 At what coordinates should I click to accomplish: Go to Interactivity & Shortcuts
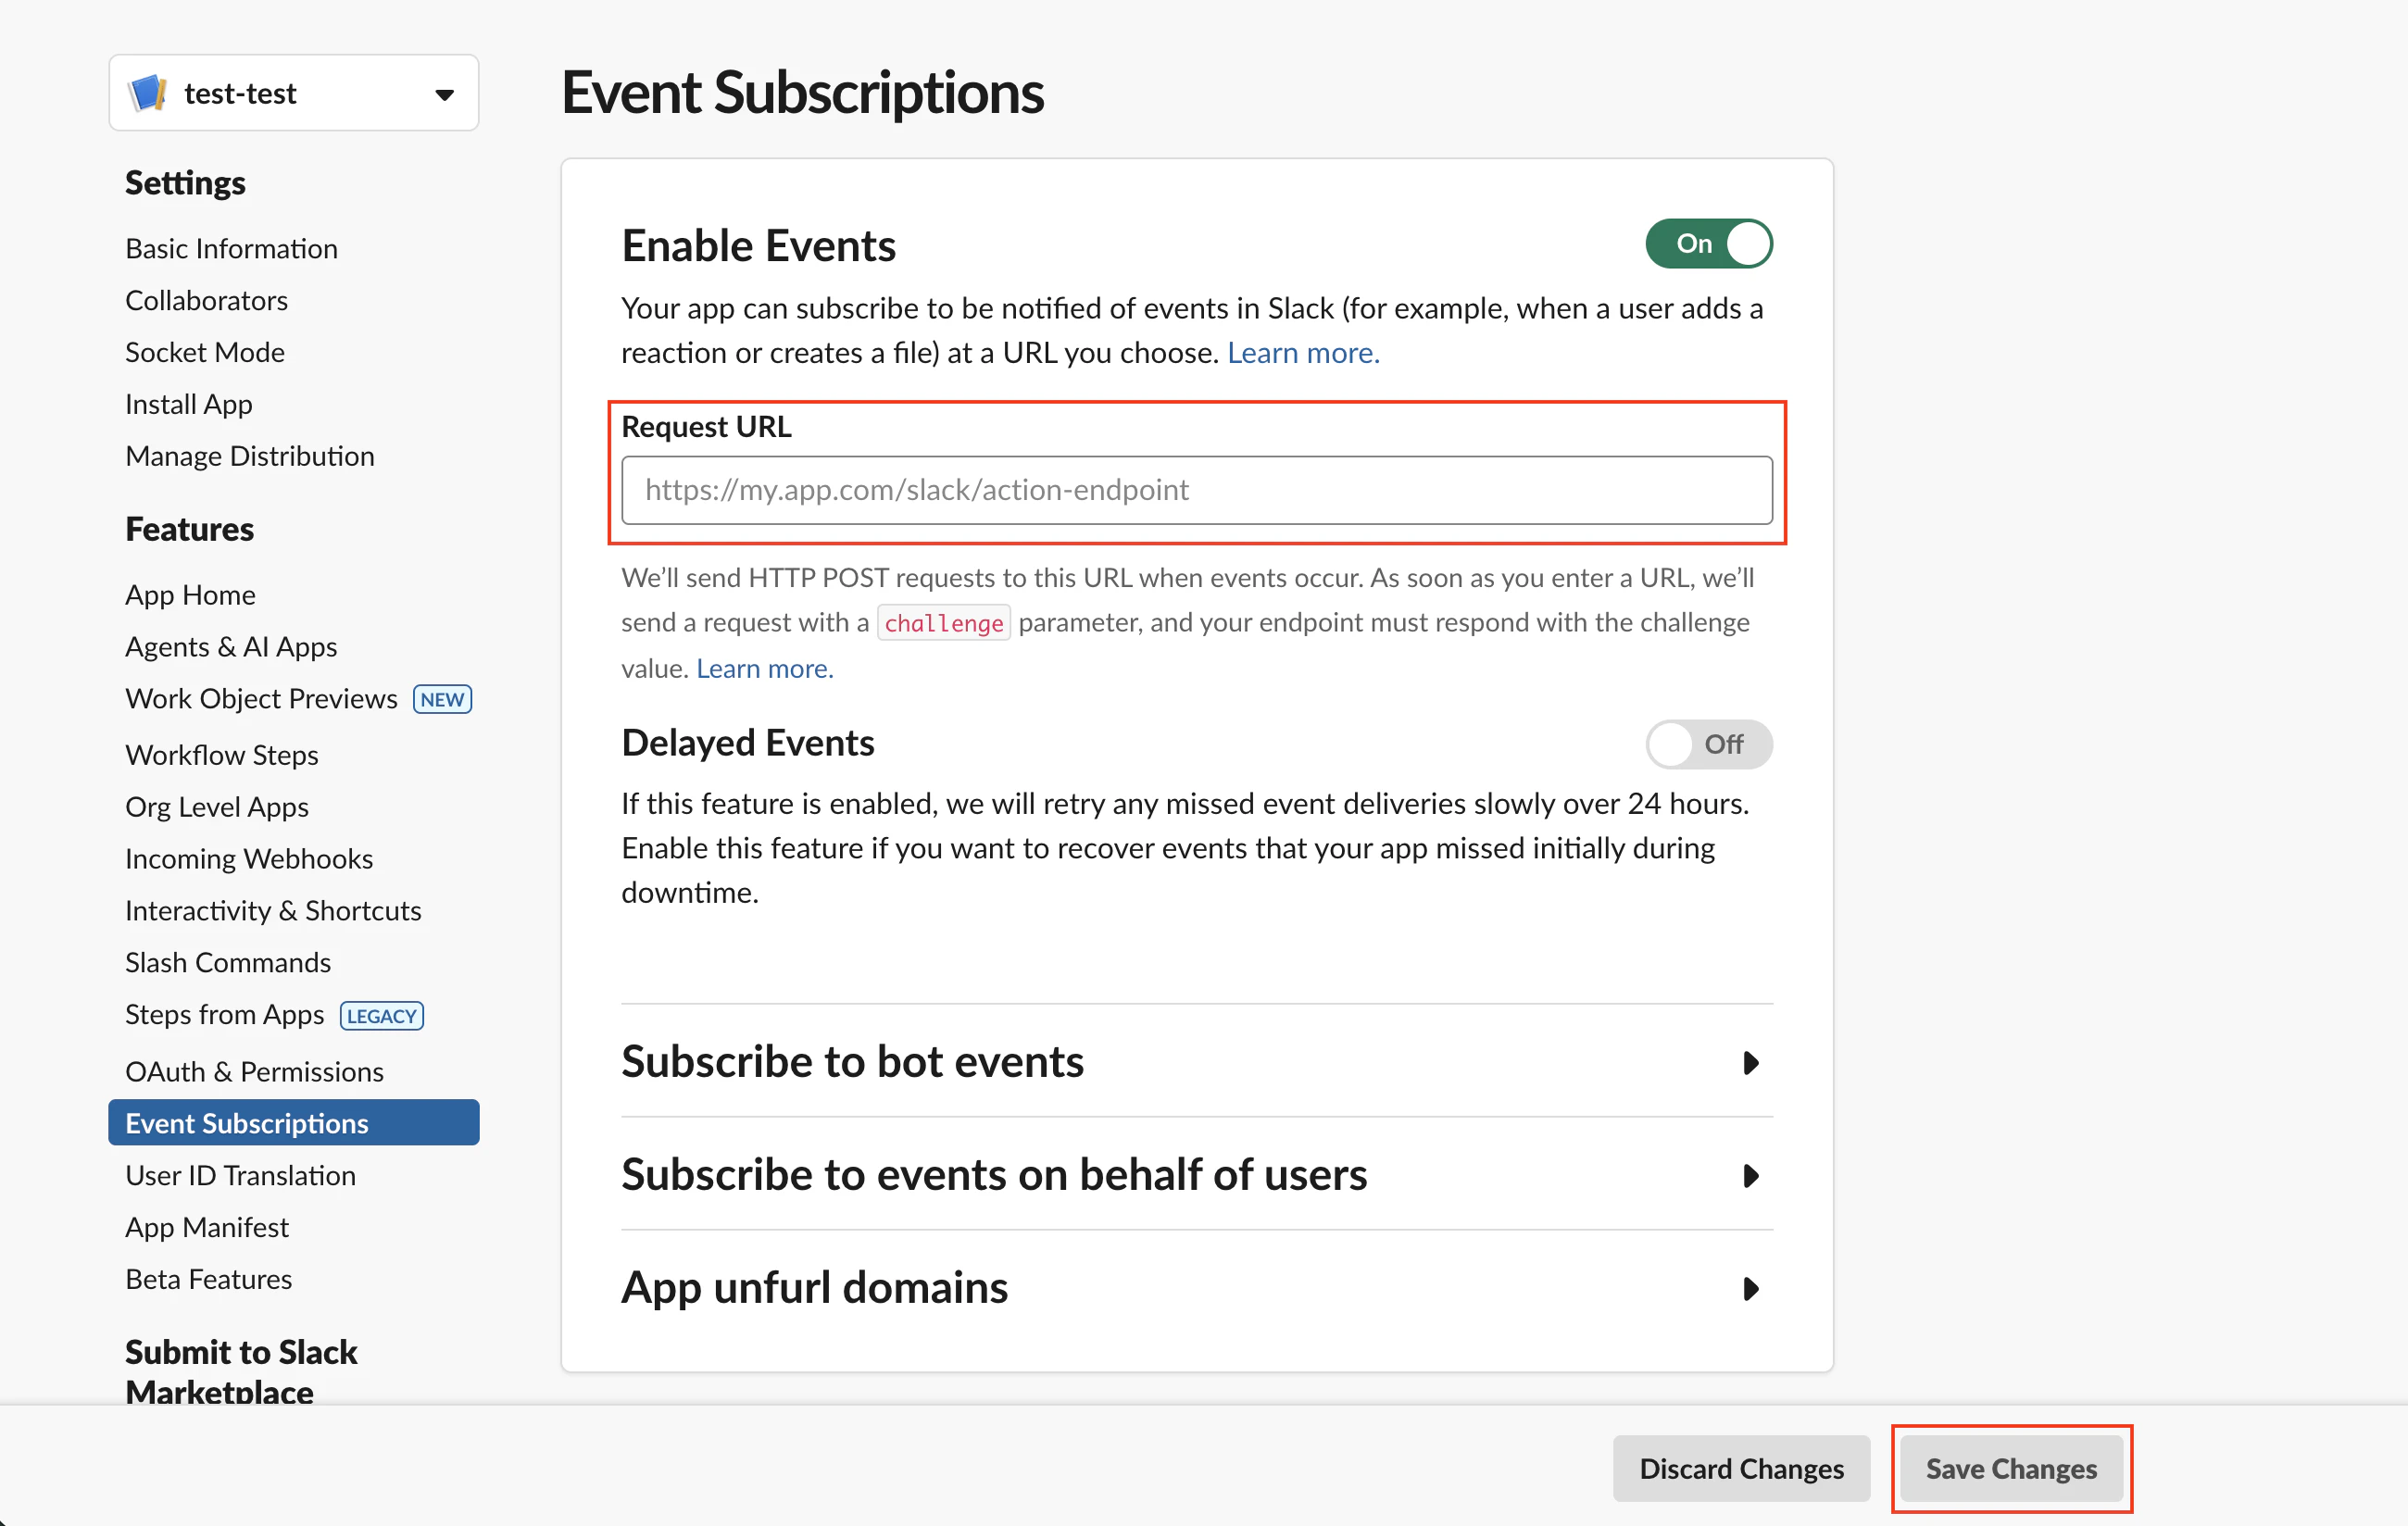pyautogui.click(x=273, y=911)
